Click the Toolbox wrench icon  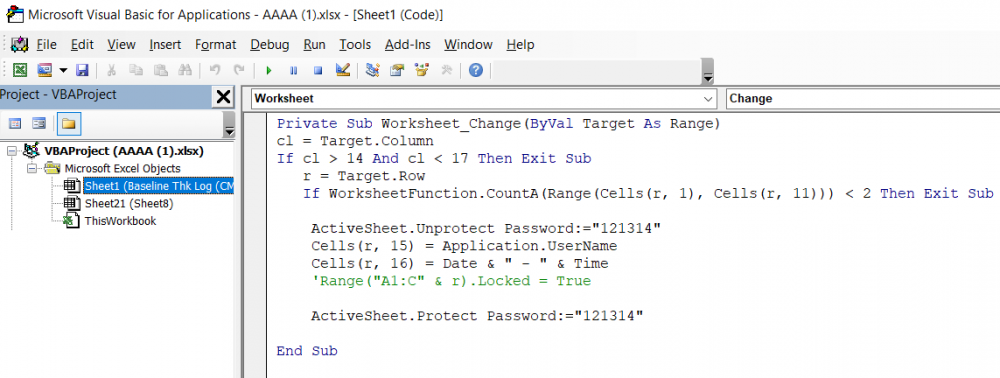pos(446,70)
